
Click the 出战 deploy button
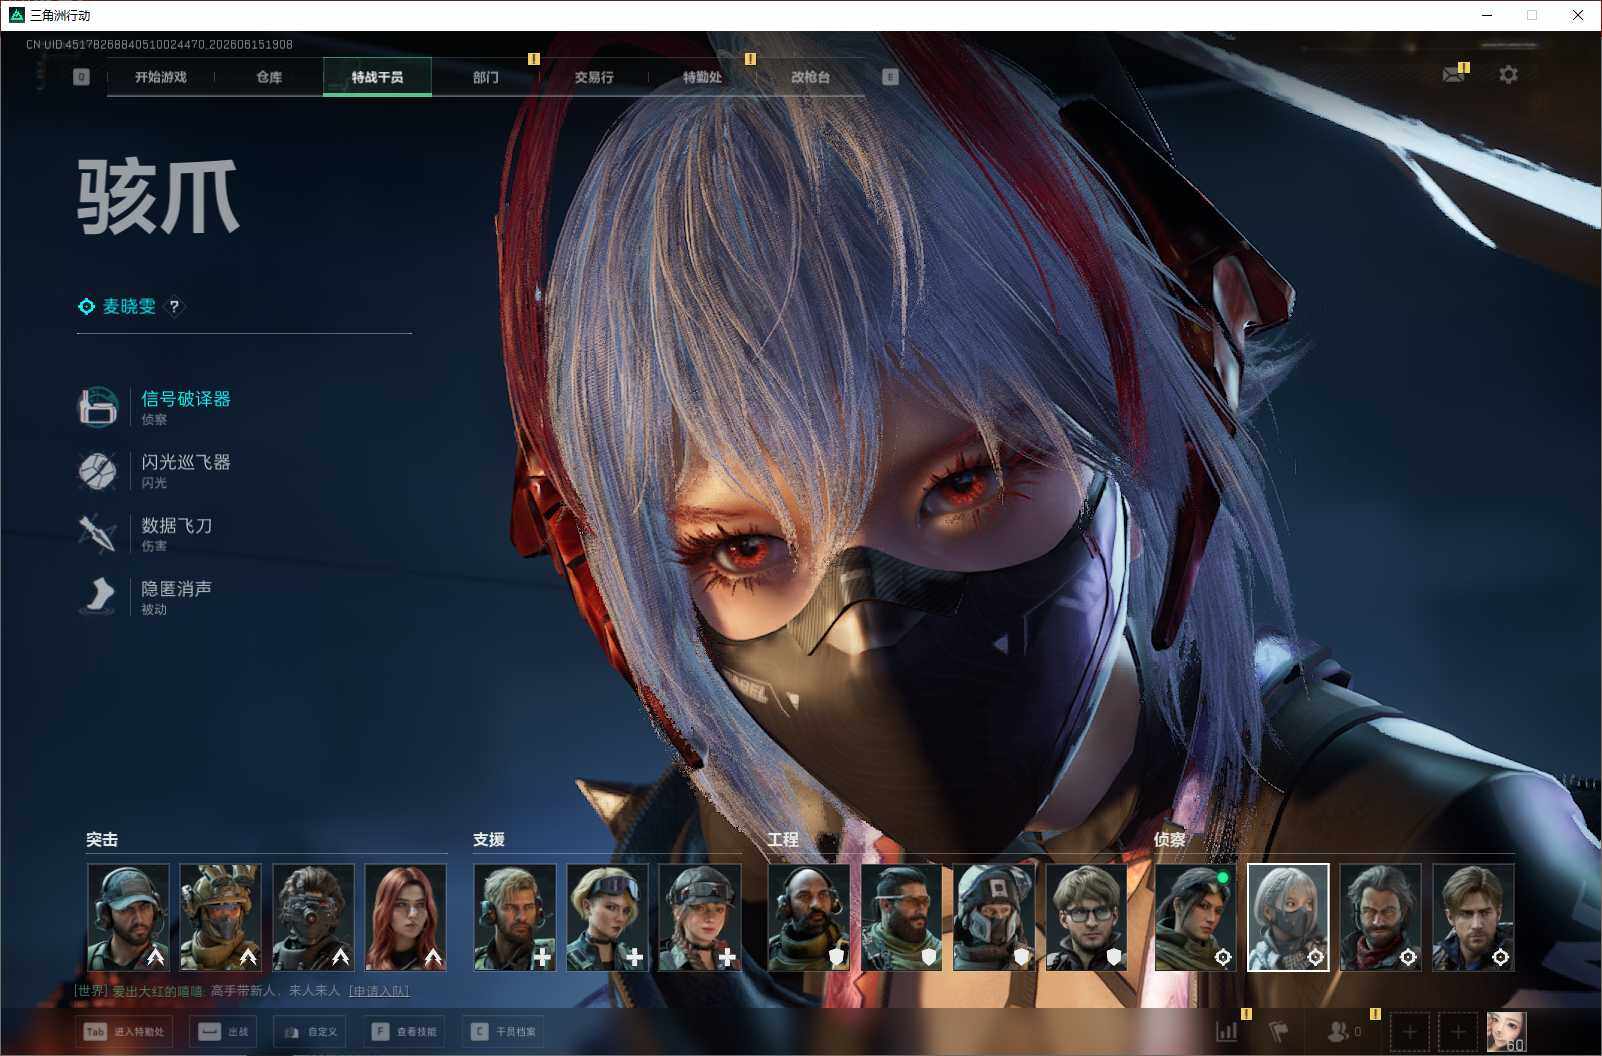(223, 1031)
